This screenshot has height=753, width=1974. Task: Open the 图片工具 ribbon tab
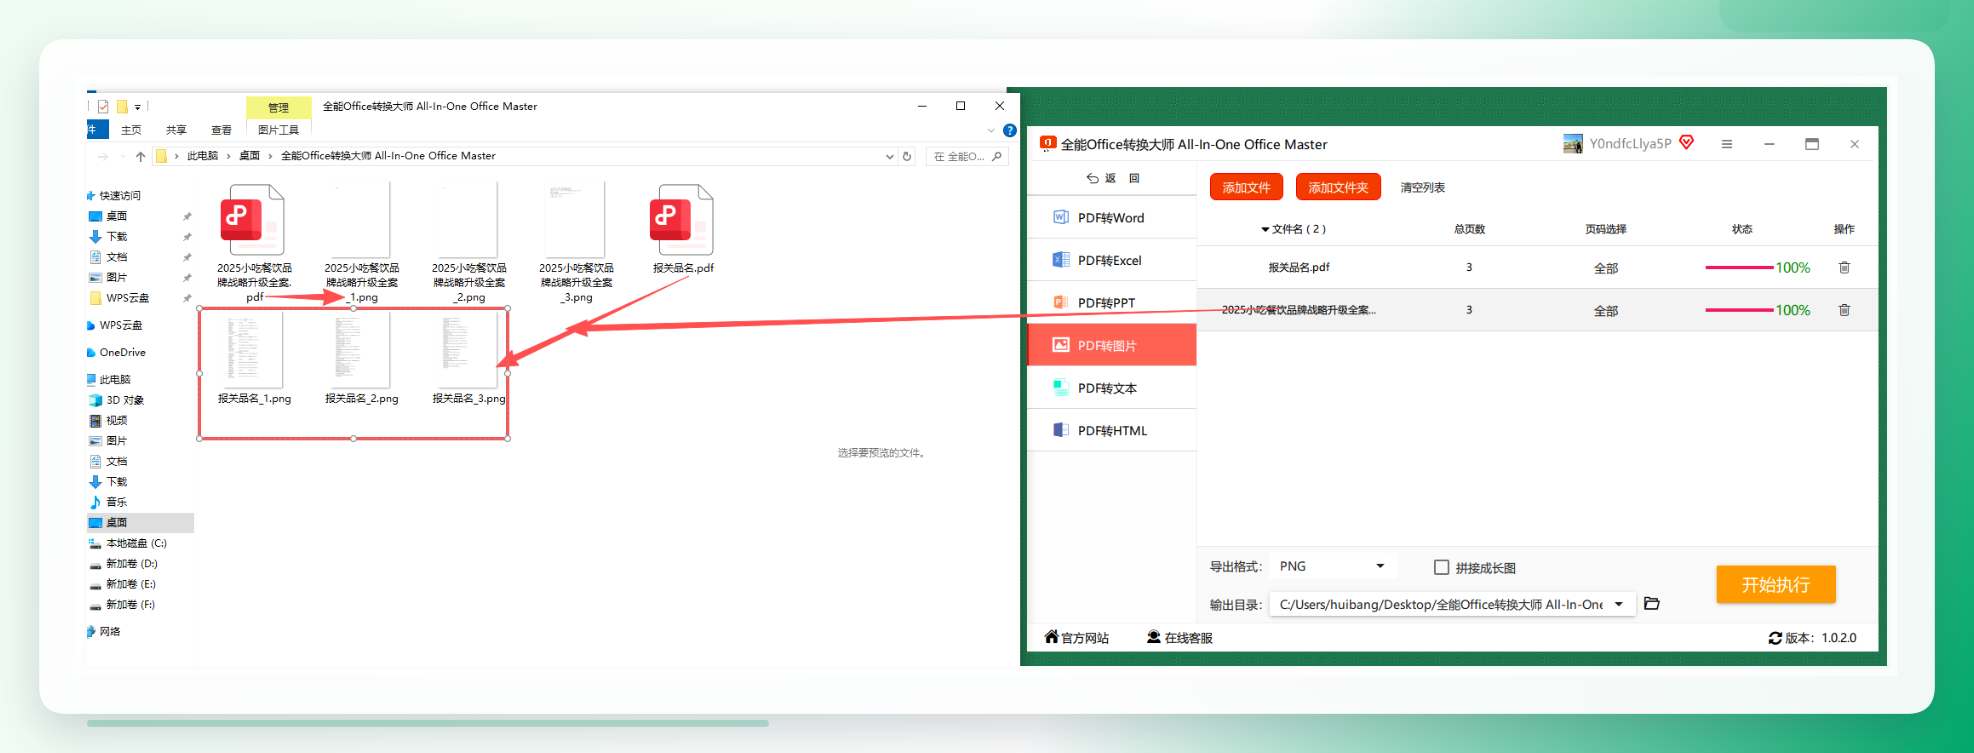278,130
